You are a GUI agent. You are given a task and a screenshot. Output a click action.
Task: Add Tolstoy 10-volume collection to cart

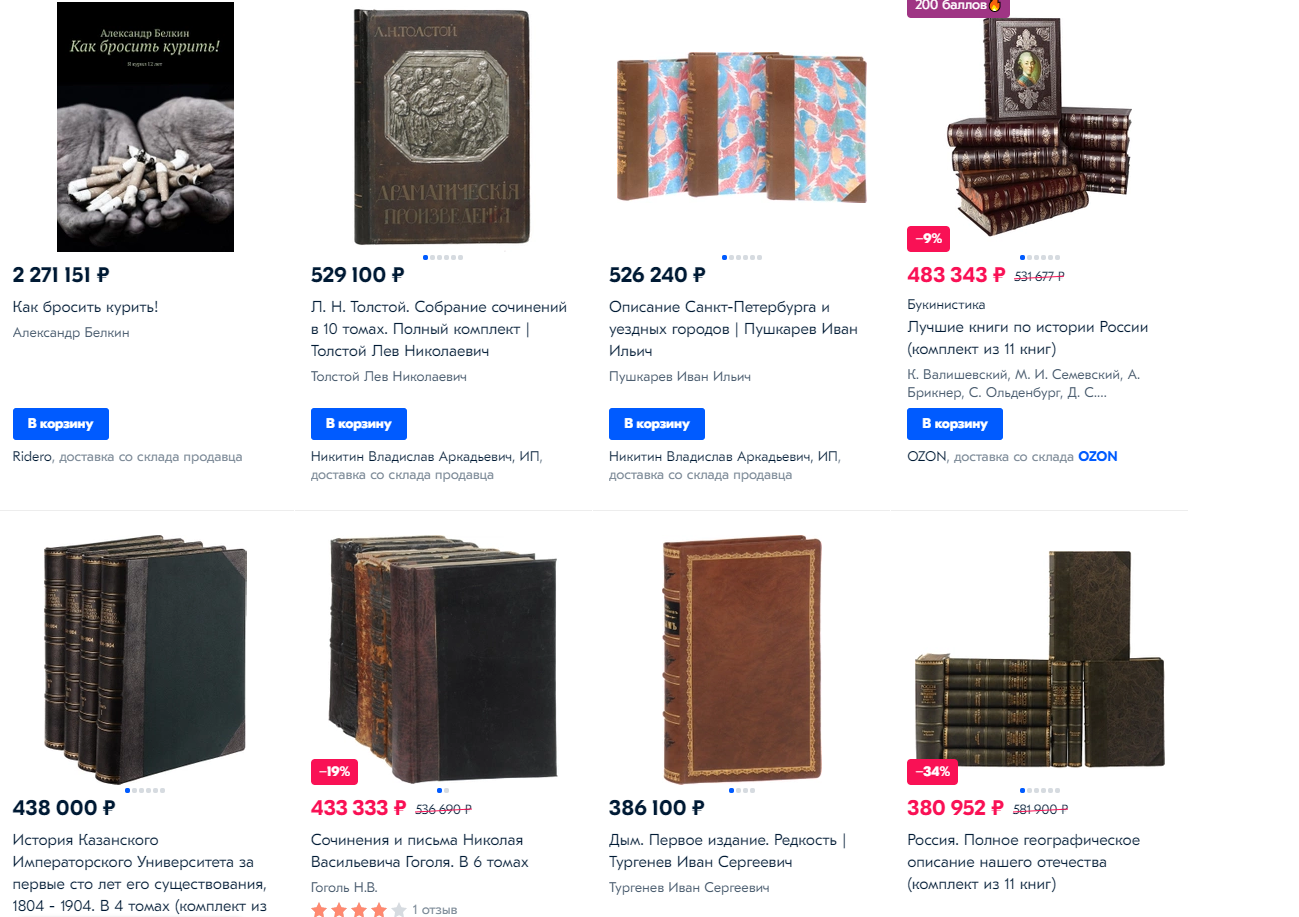(x=359, y=424)
